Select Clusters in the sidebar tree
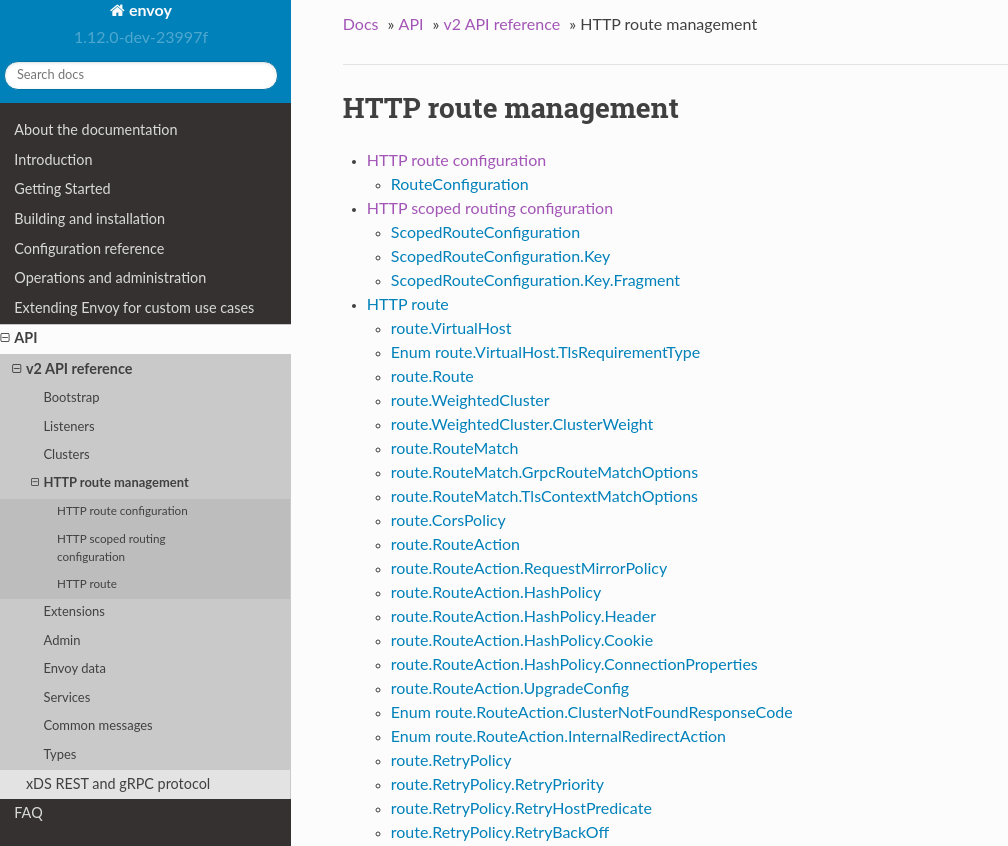This screenshot has width=1008, height=846. [x=66, y=454]
